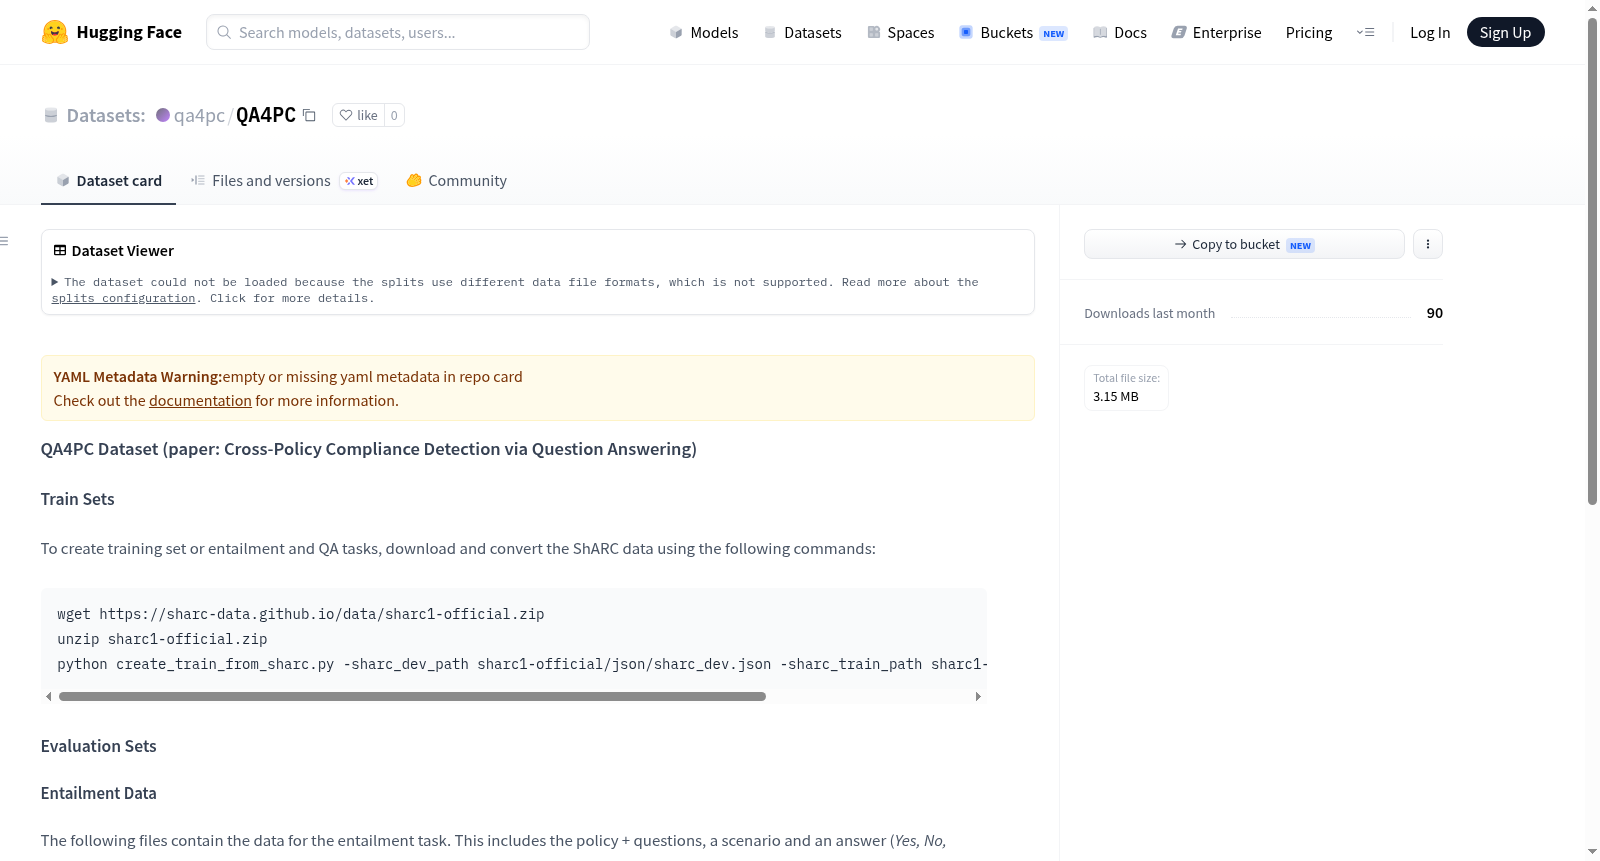Open the Enterprise page
1600x861 pixels.
pos(1216,32)
